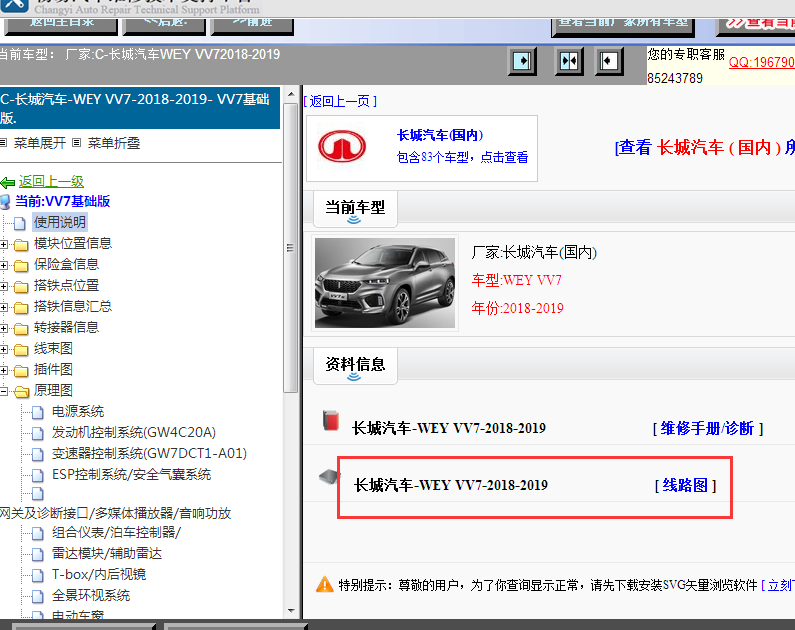Click the left-arrow panel layout icon
795x630 pixels.
click(608, 61)
